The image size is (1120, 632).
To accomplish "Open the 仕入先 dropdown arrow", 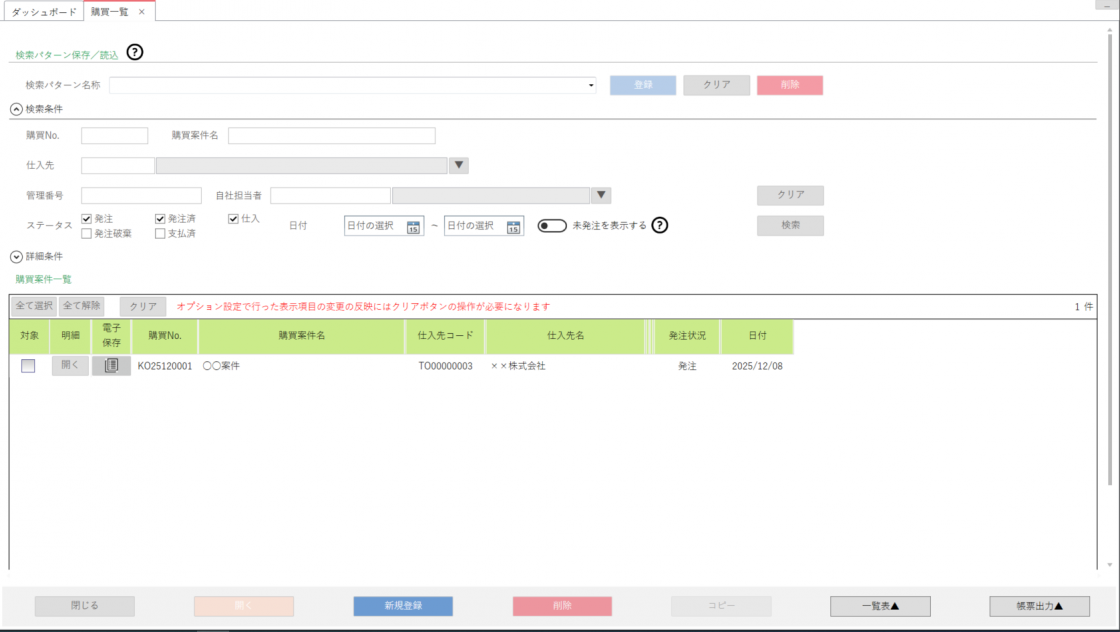I will point(459,166).
